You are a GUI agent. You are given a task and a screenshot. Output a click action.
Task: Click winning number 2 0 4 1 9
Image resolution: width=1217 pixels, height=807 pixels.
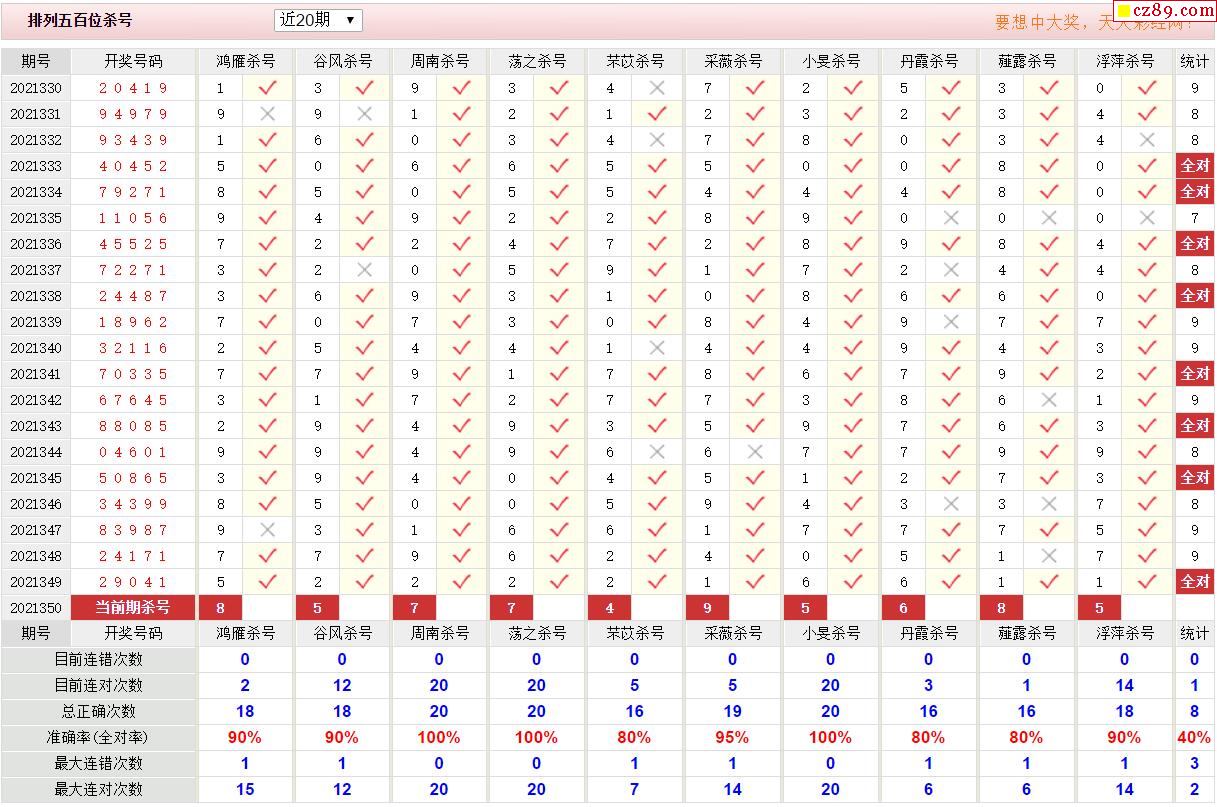click(133, 88)
